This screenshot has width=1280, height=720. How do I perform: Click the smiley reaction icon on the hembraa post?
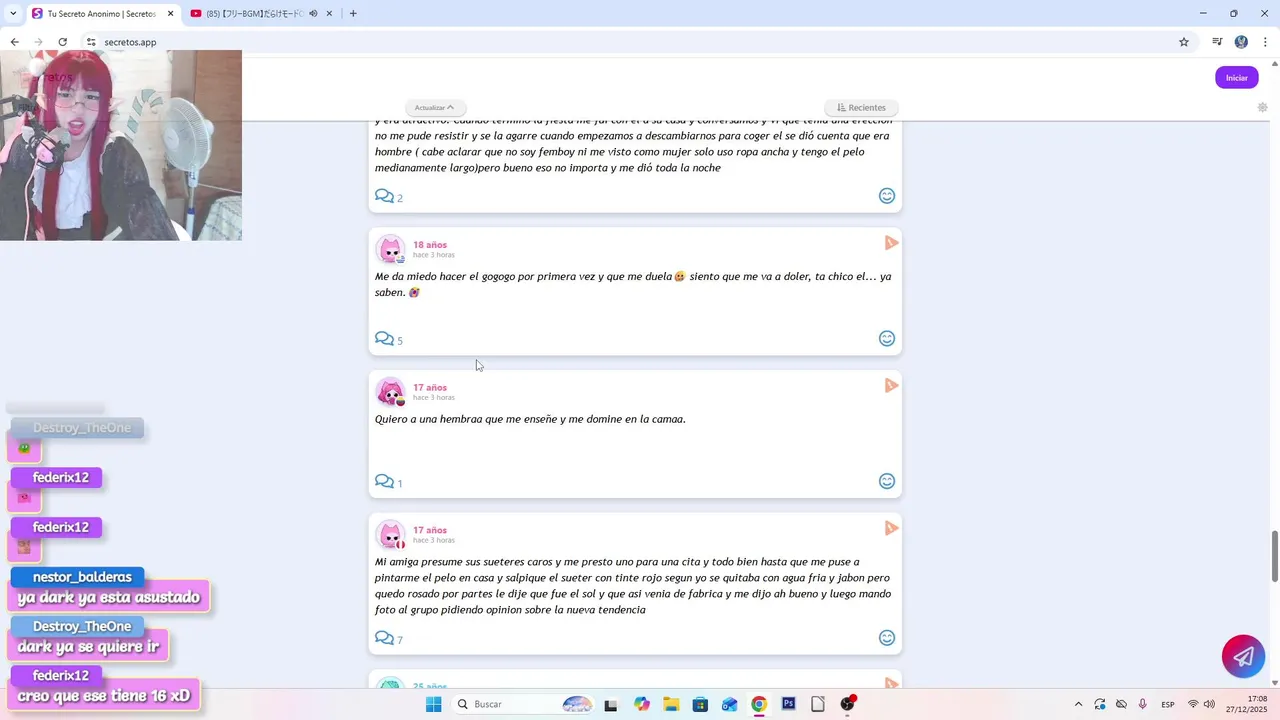pos(887,482)
